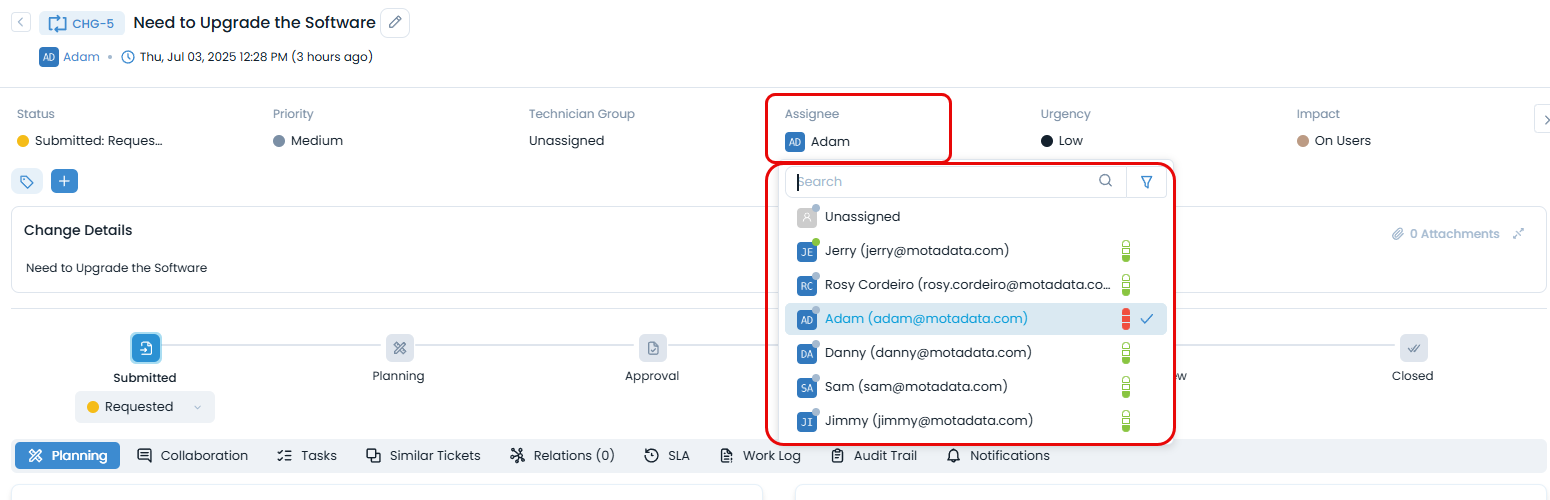Open the Status dropdown showing Submitted: Requested
The height and width of the screenshot is (500, 1550).
tap(90, 141)
